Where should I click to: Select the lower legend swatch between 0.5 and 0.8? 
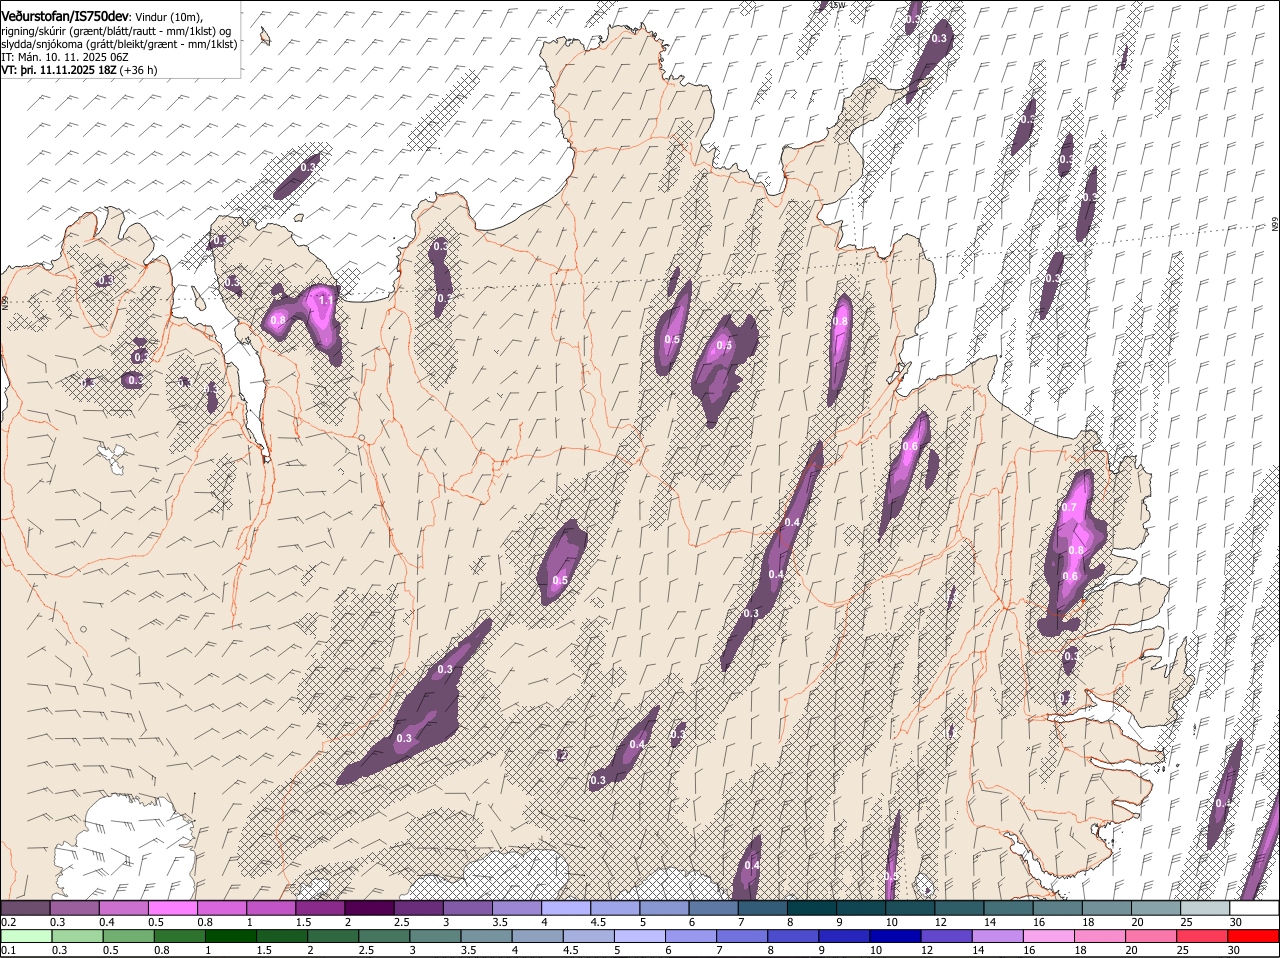(129, 937)
